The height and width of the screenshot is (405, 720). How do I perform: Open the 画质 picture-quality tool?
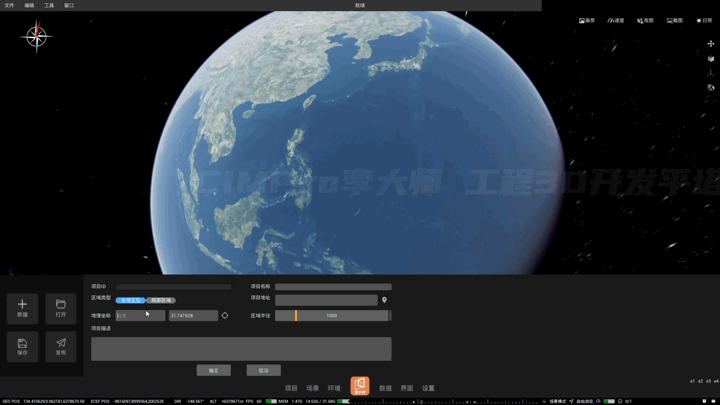(x=587, y=21)
